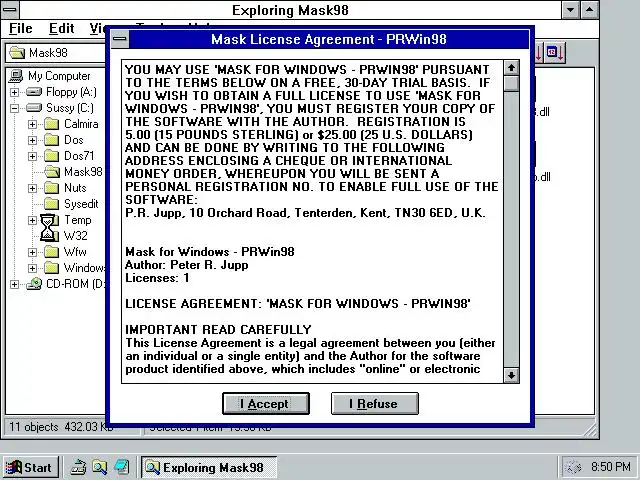Expand the Dos71 folder node
This screenshot has width=640, height=480.
point(32,156)
